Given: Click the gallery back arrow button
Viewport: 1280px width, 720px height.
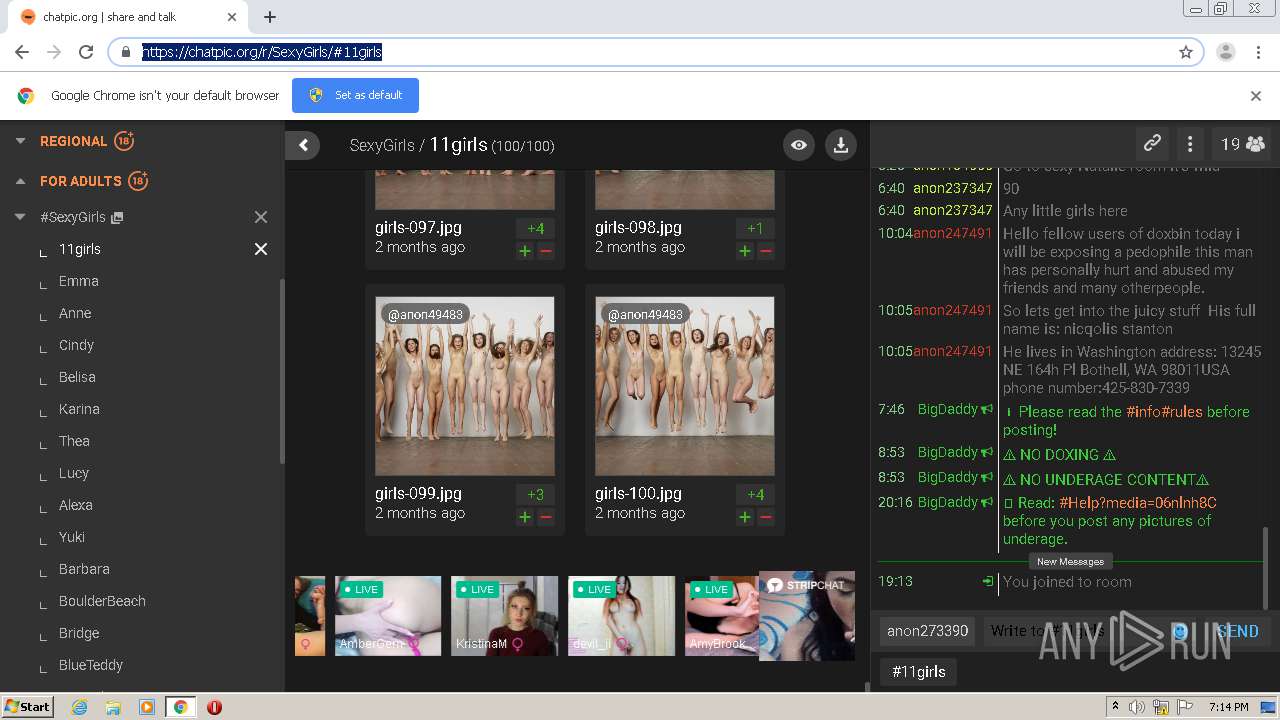Looking at the screenshot, I should point(303,145).
